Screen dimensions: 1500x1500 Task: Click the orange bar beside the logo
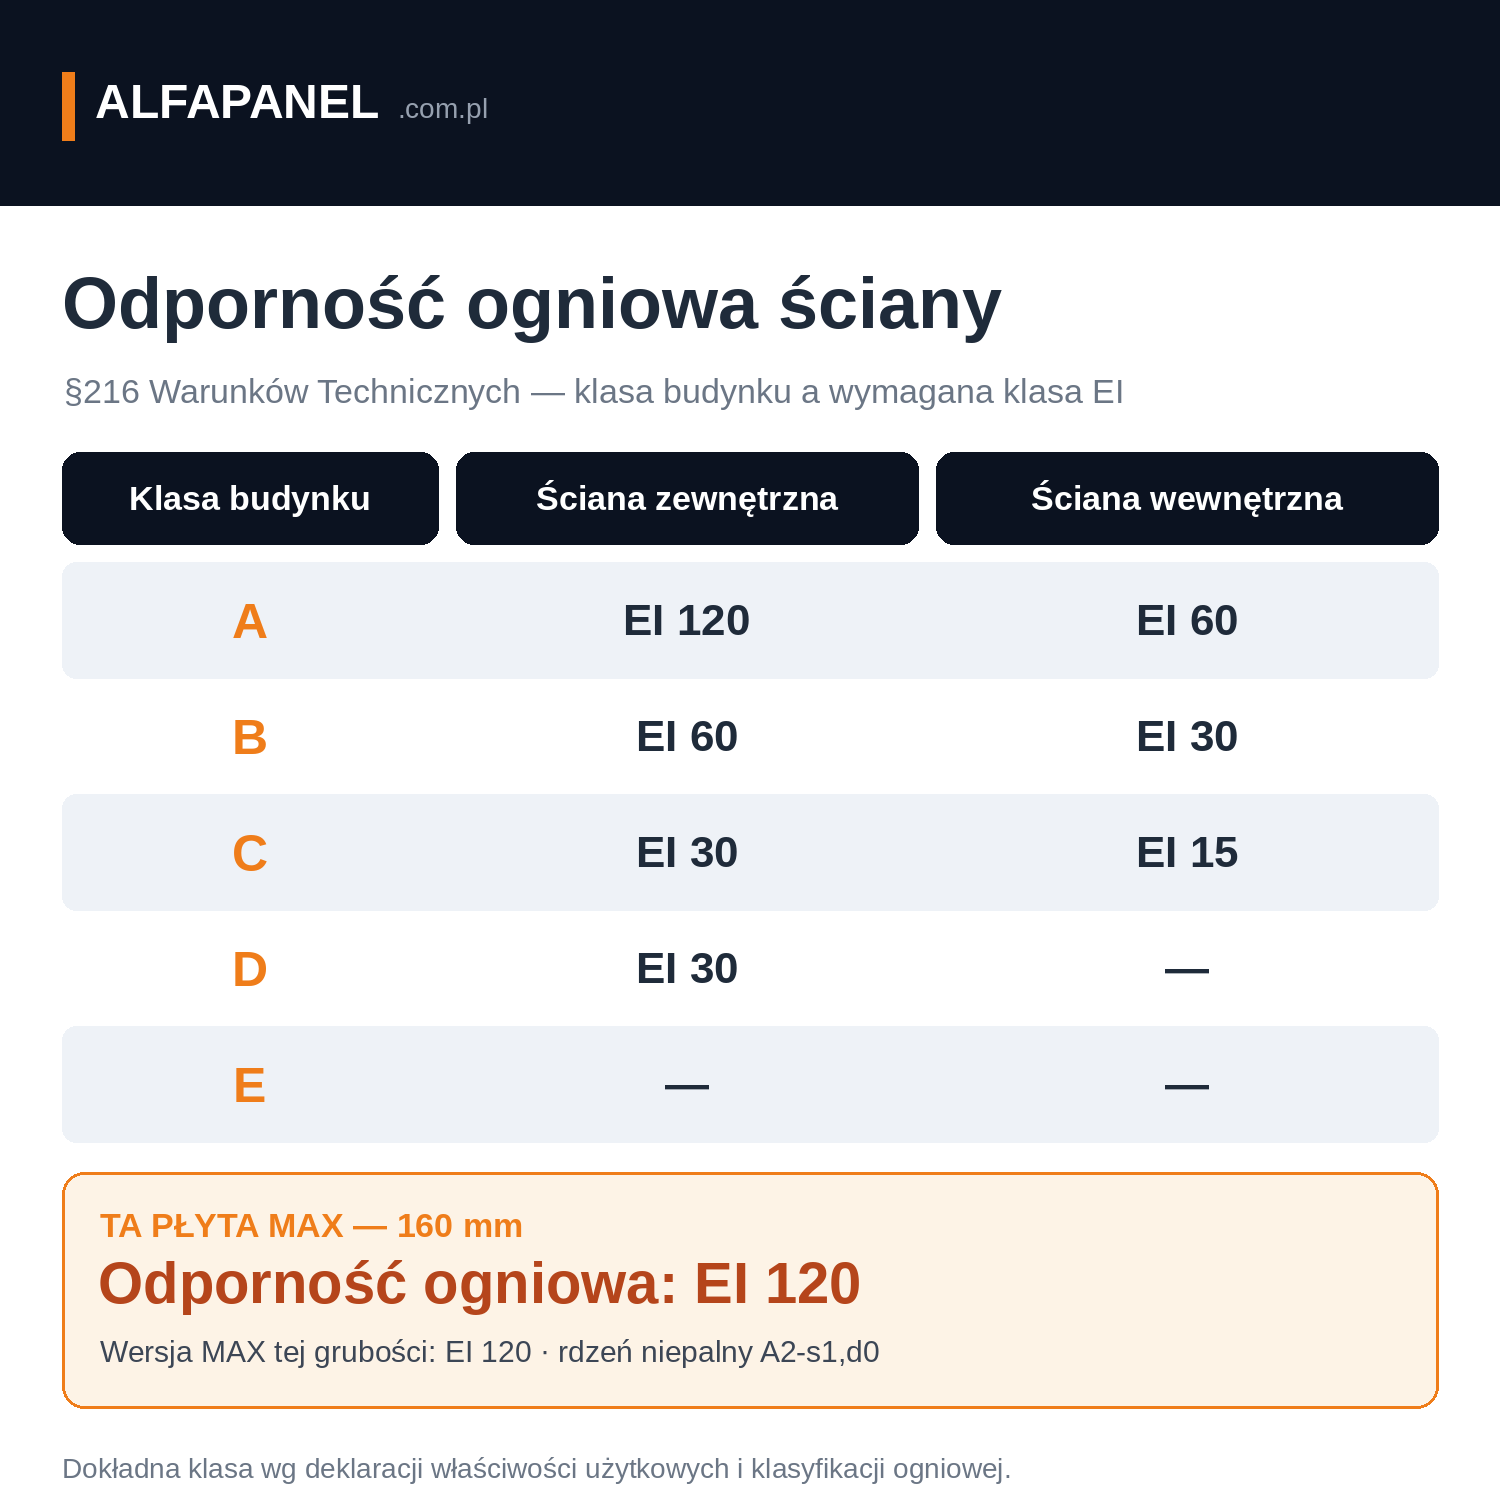[x=68, y=106]
